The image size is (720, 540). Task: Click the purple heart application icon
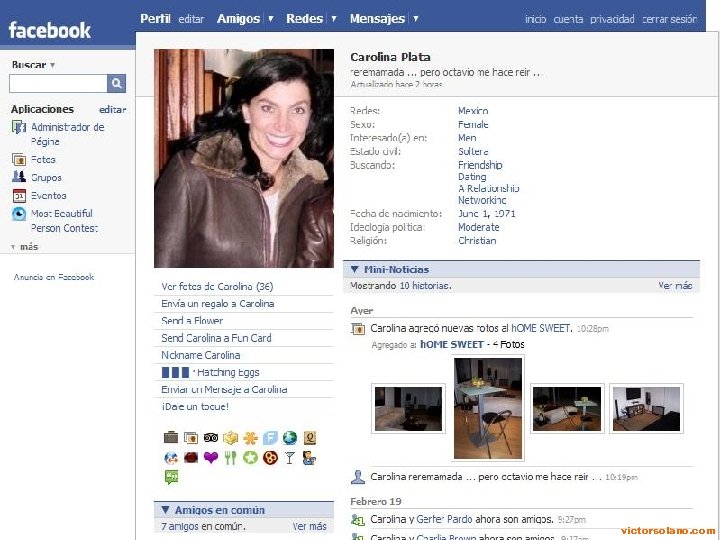pos(211,457)
